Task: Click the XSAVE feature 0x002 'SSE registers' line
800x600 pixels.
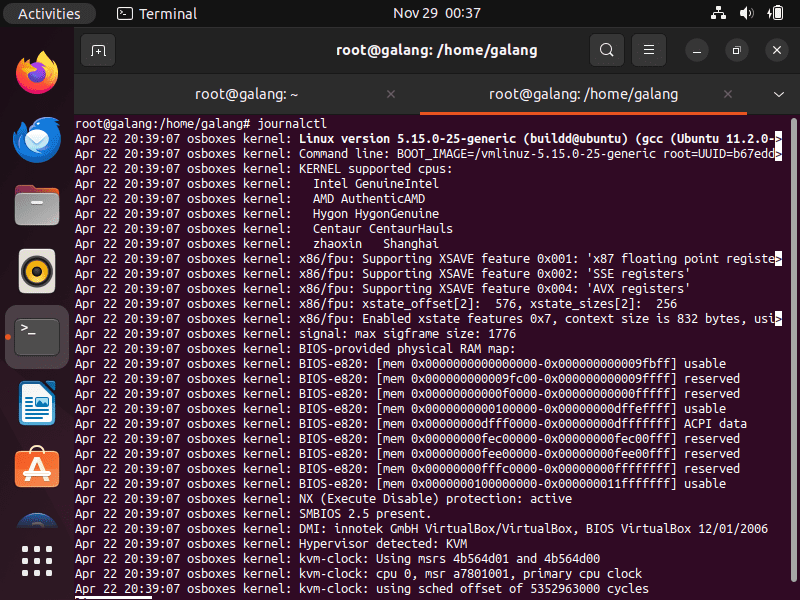Action: click(382, 274)
